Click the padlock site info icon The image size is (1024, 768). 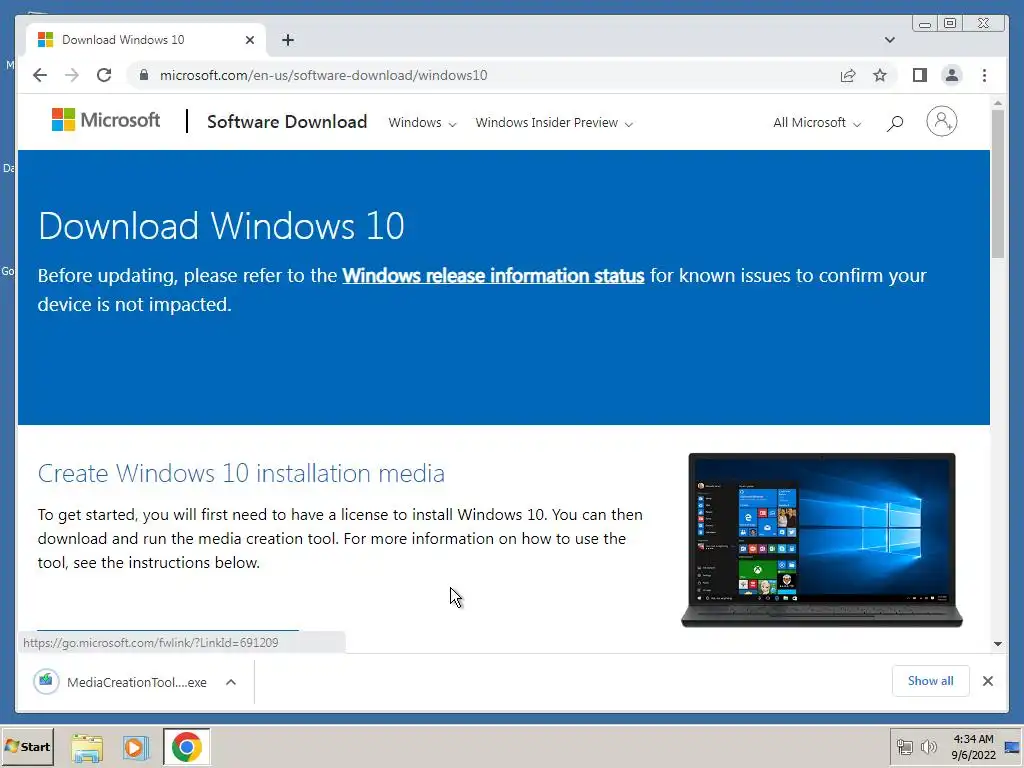click(x=144, y=75)
